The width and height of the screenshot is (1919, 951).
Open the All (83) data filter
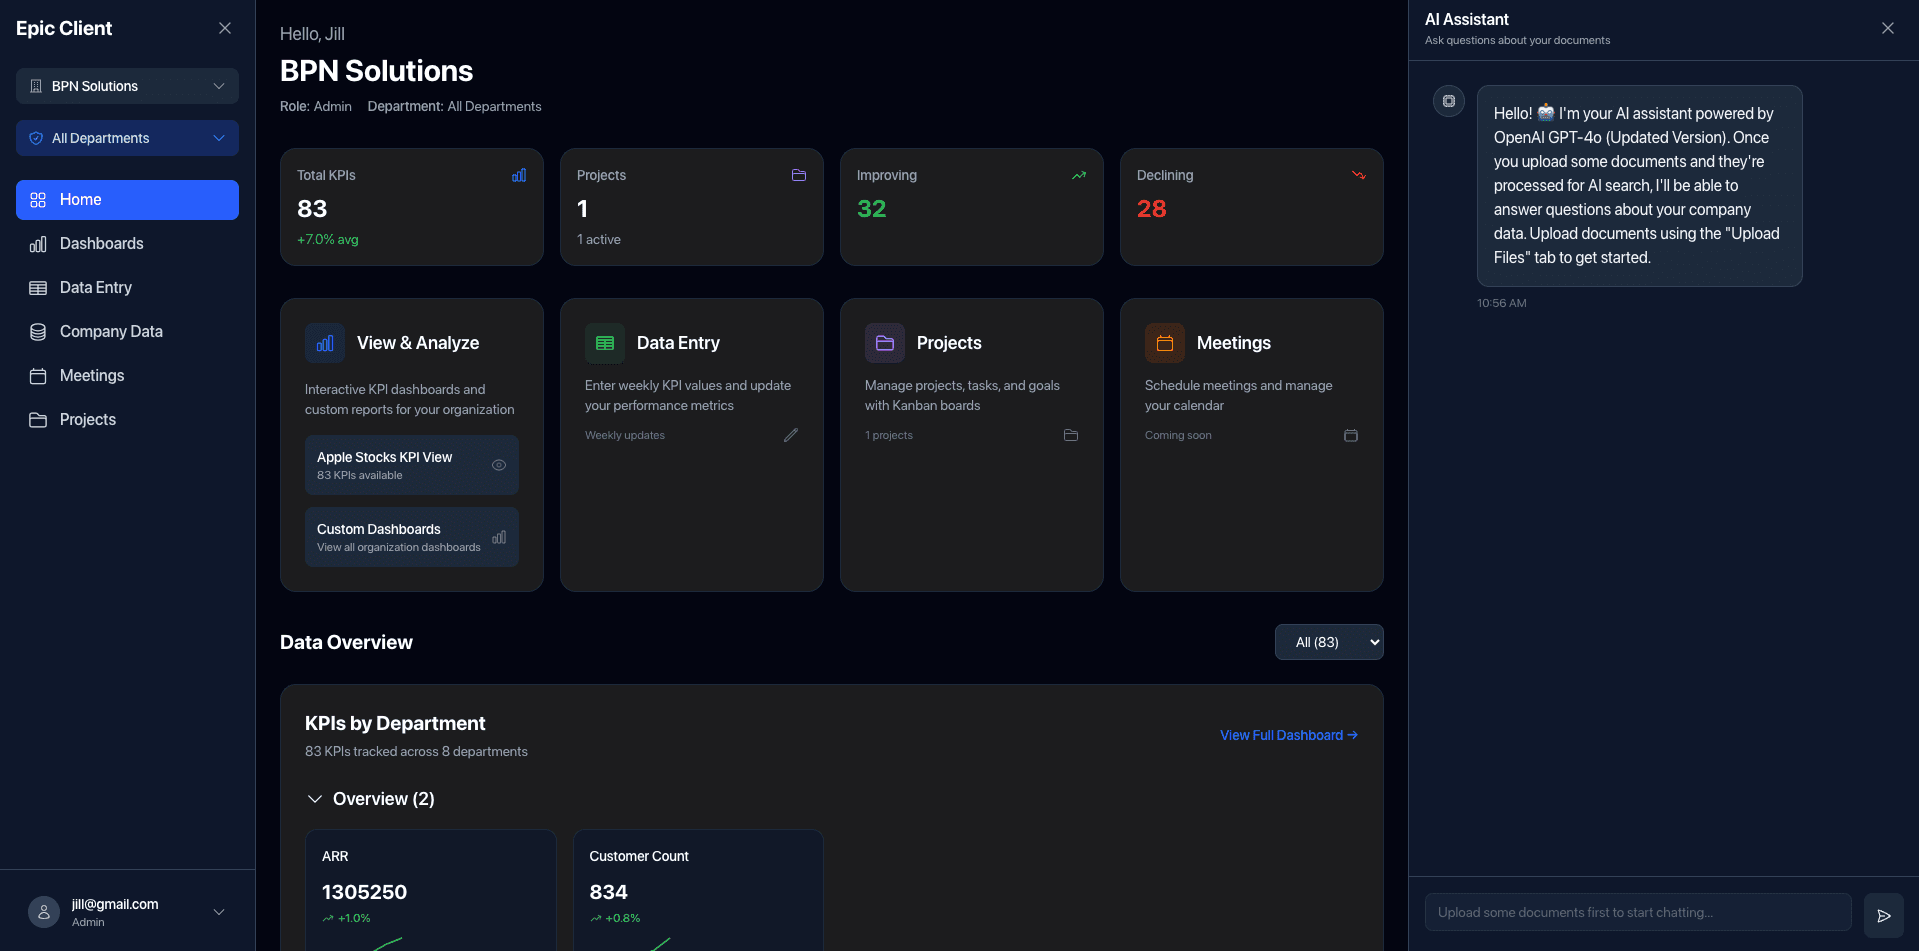1329,641
